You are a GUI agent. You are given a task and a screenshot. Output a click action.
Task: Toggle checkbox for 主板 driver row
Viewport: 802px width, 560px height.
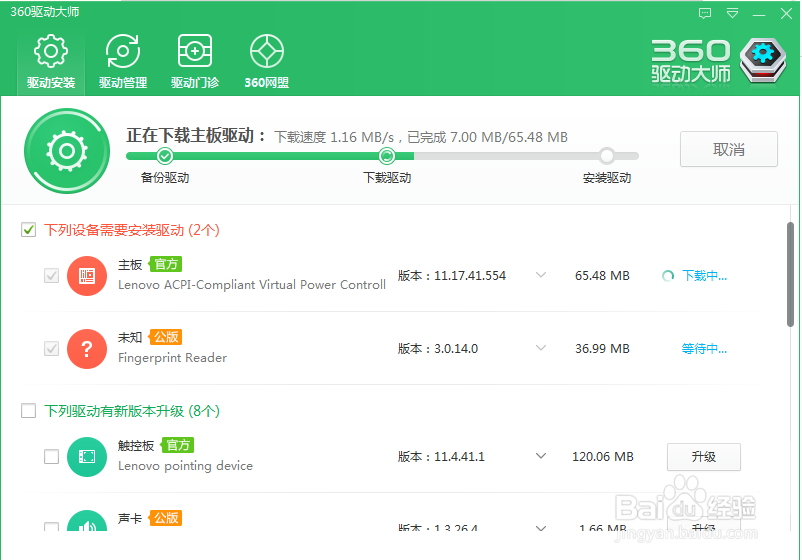click(x=51, y=276)
